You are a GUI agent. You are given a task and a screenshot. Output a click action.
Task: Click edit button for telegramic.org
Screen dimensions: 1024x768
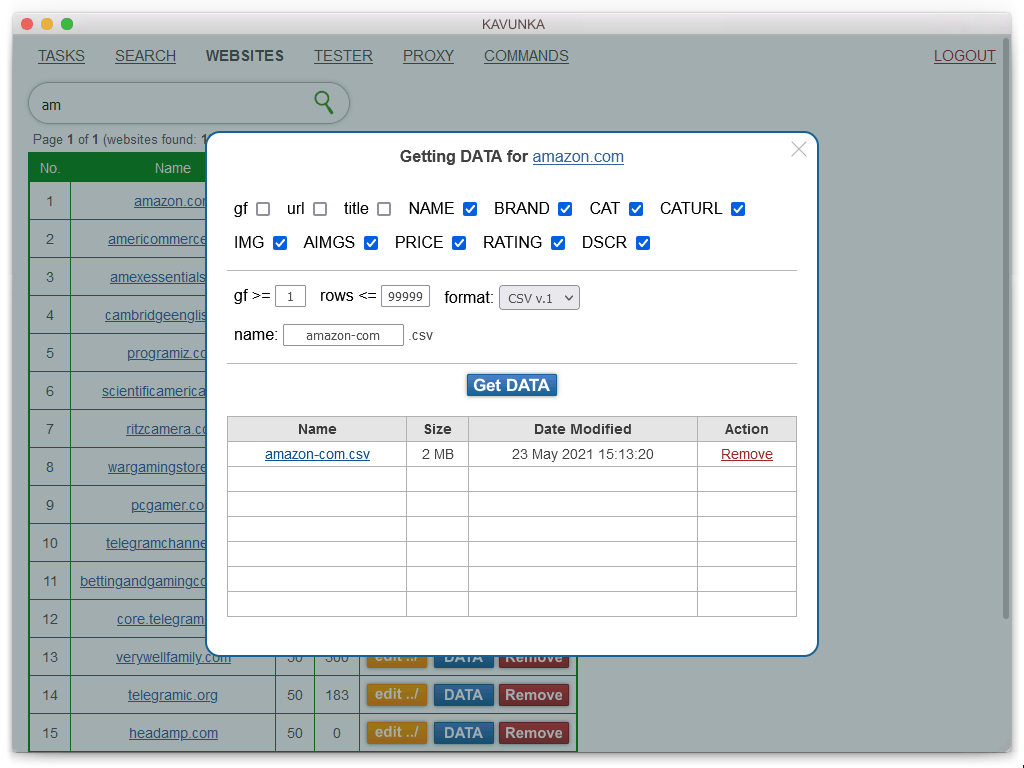click(x=396, y=695)
